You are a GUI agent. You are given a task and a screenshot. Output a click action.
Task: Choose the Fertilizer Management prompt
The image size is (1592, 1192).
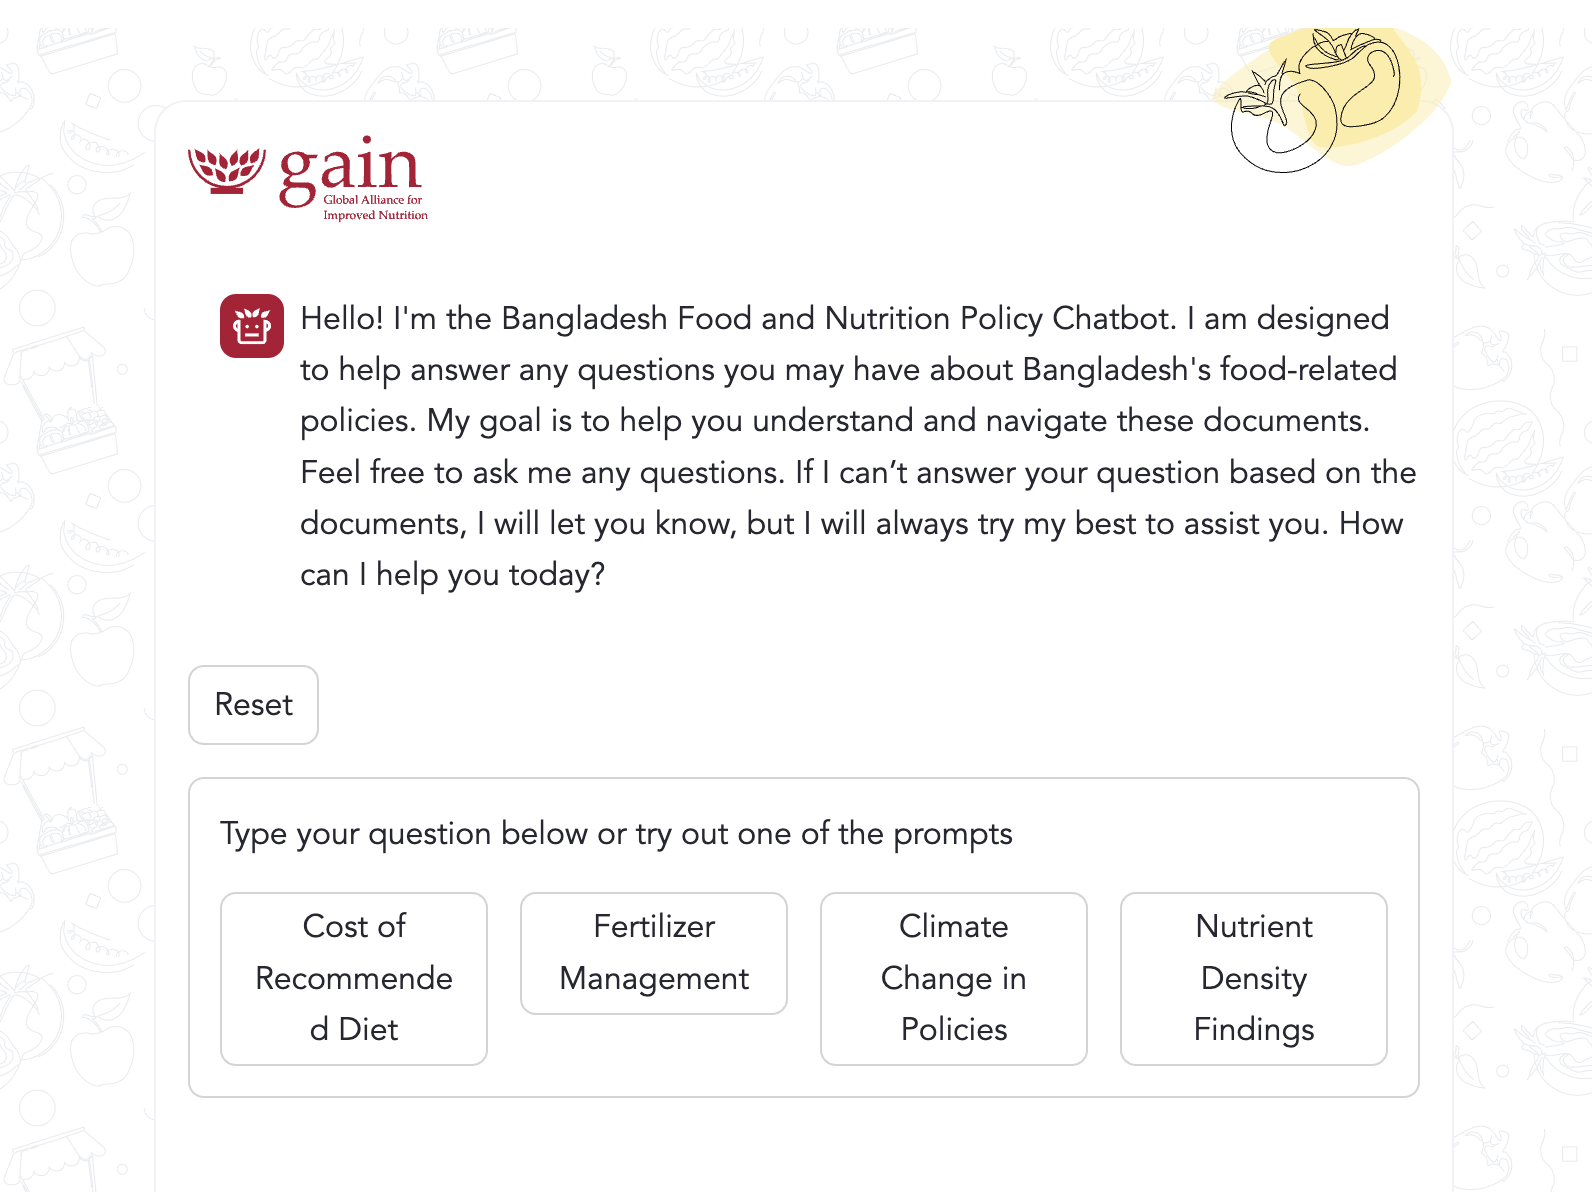tap(654, 953)
